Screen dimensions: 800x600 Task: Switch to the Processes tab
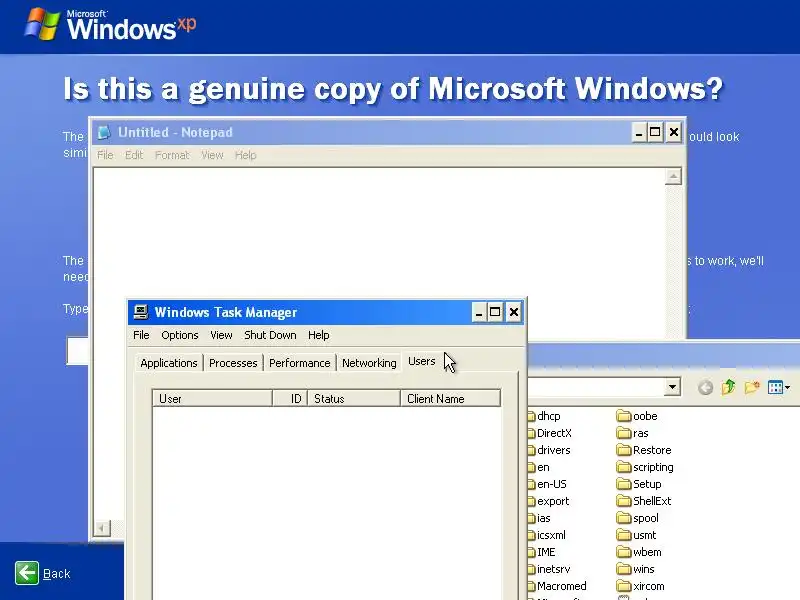233,363
